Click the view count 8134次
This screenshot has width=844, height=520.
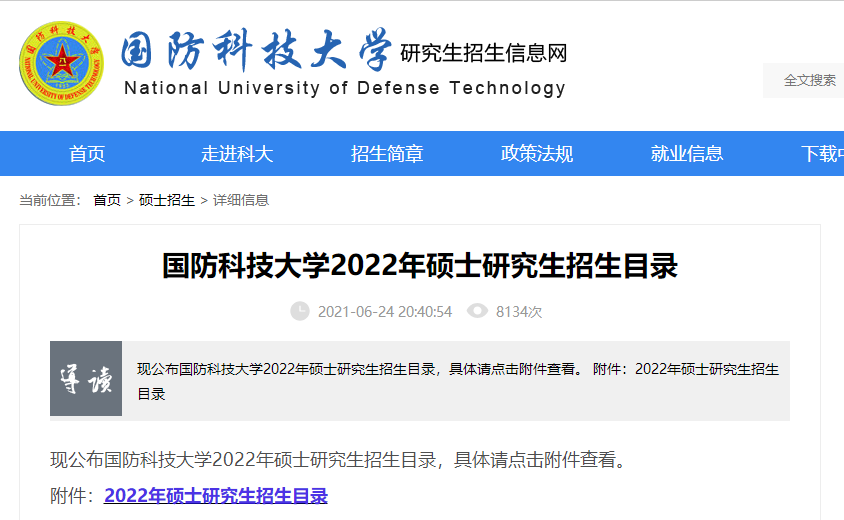point(519,312)
